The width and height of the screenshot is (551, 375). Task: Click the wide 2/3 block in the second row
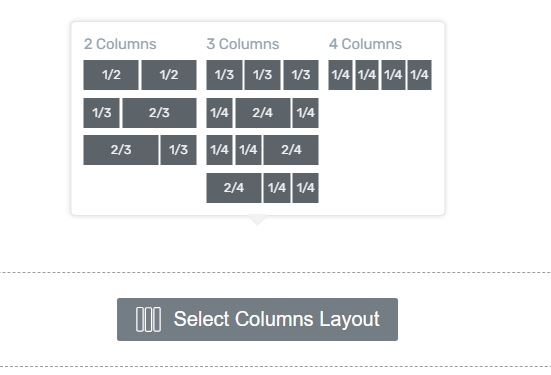[159, 113]
